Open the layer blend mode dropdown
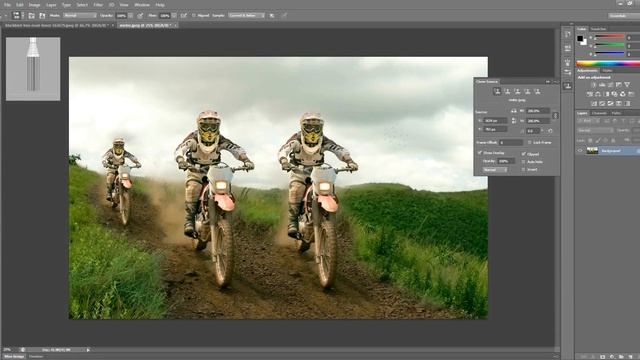Viewport: 640px width, 360px height. (595, 131)
